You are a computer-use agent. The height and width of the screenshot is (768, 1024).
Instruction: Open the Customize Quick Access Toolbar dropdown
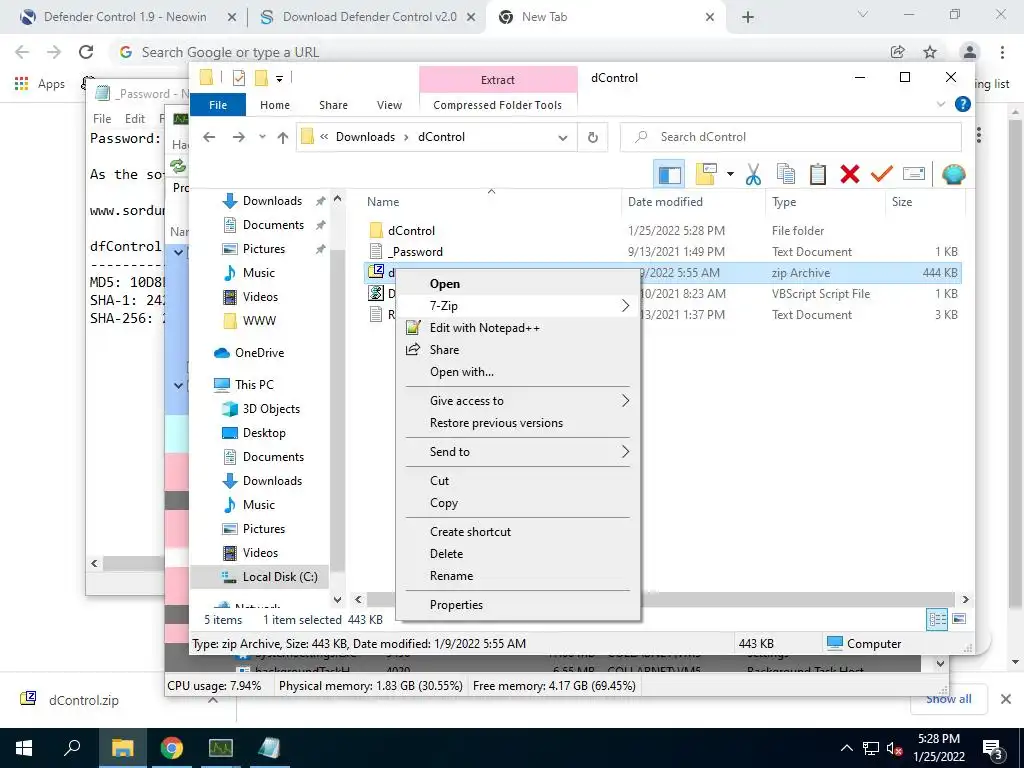point(279,79)
